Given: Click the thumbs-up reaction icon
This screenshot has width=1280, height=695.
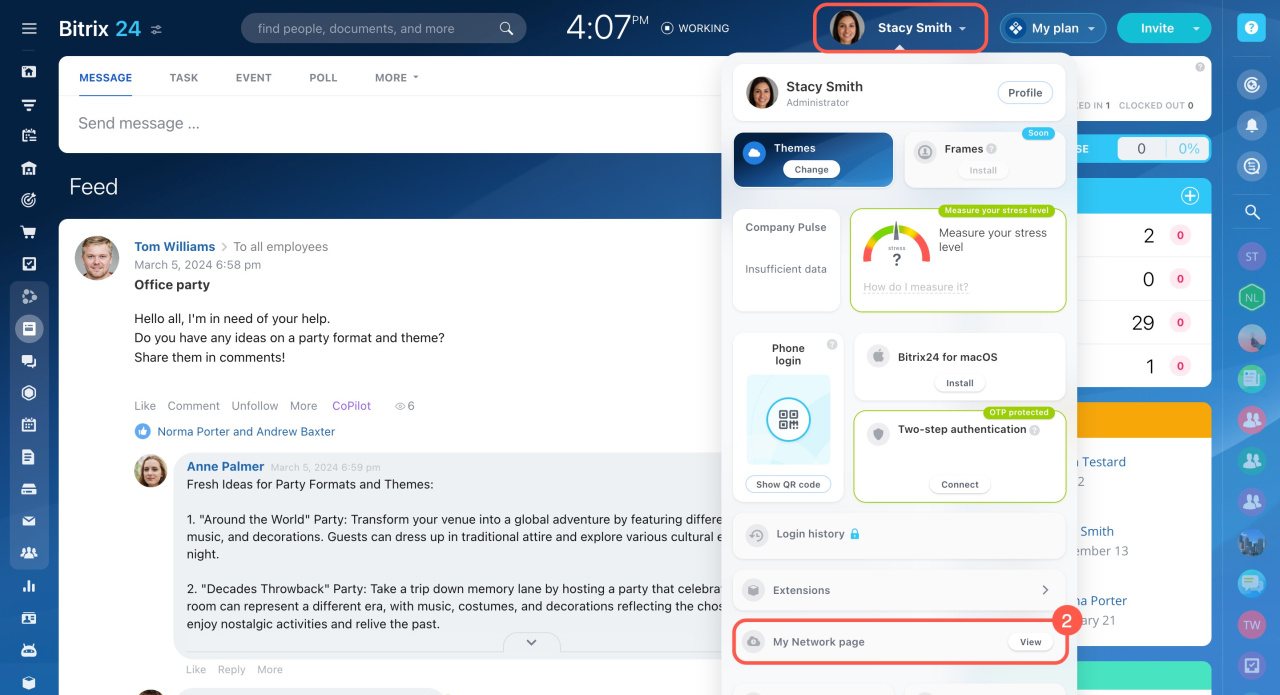Looking at the screenshot, I should [x=142, y=431].
